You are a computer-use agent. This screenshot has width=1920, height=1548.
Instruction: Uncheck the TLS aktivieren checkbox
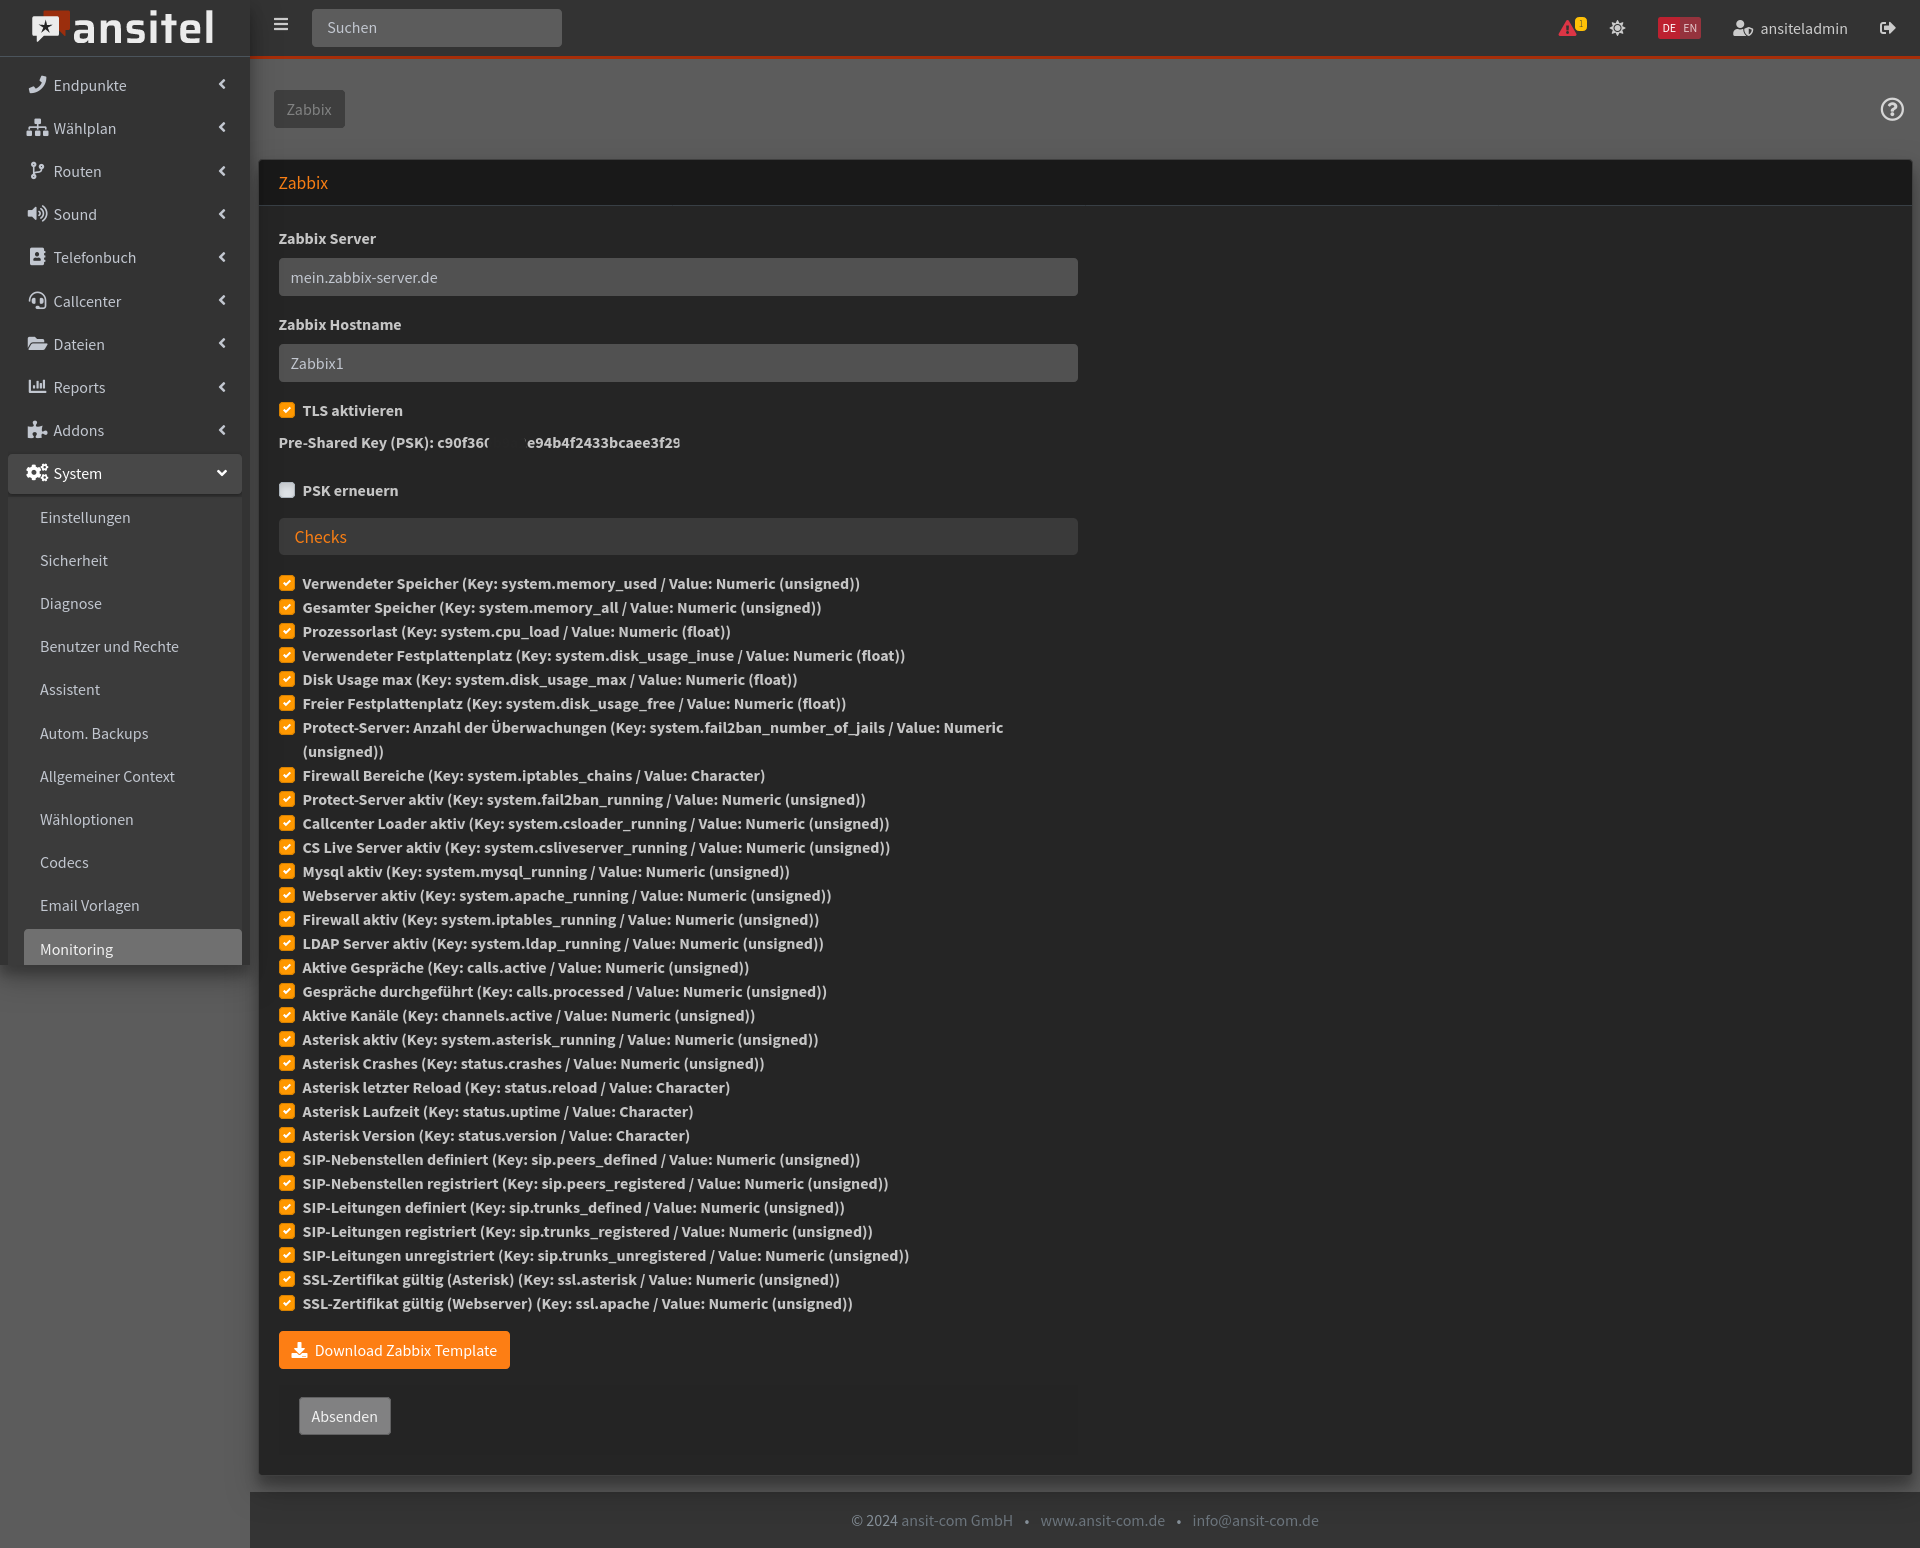coord(287,410)
